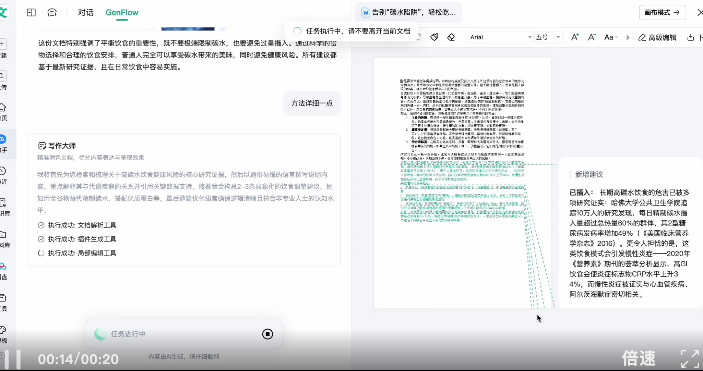Viewport: 703px width, 371px height.
Task: Select the format painter tool
Action: 434,37
